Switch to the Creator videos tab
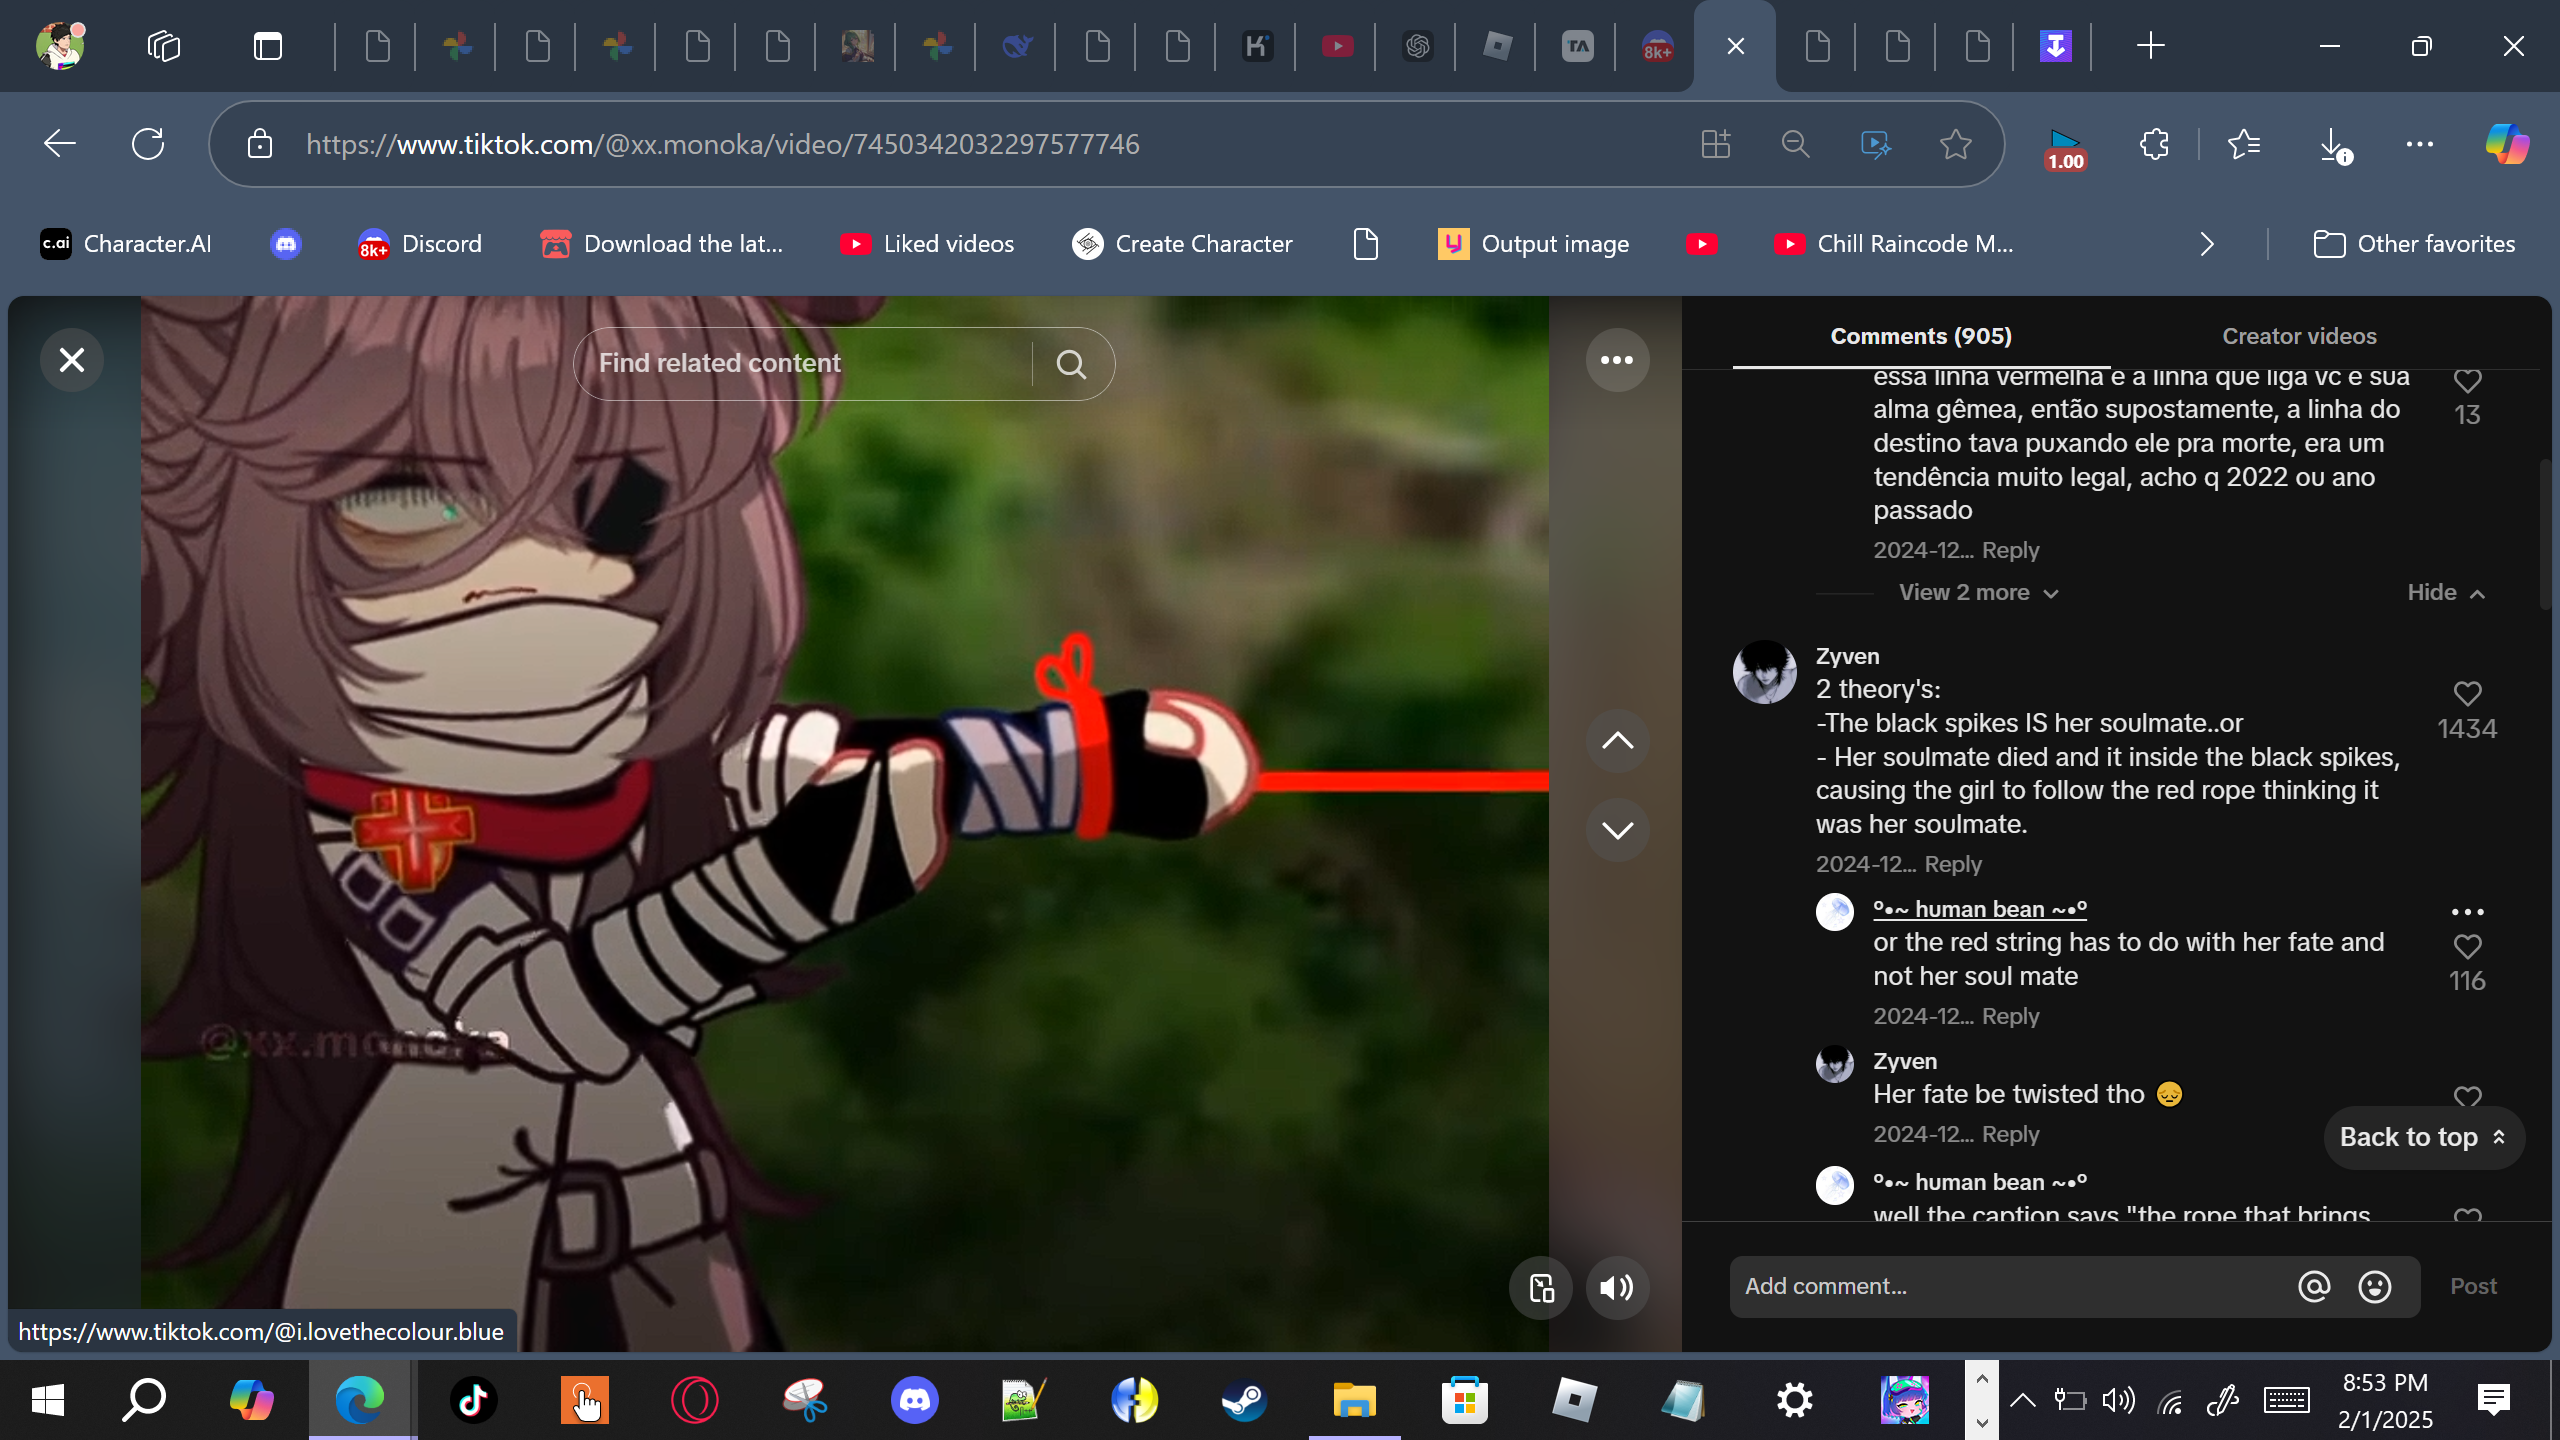Viewport: 2560px width, 1440px height. tap(2299, 336)
